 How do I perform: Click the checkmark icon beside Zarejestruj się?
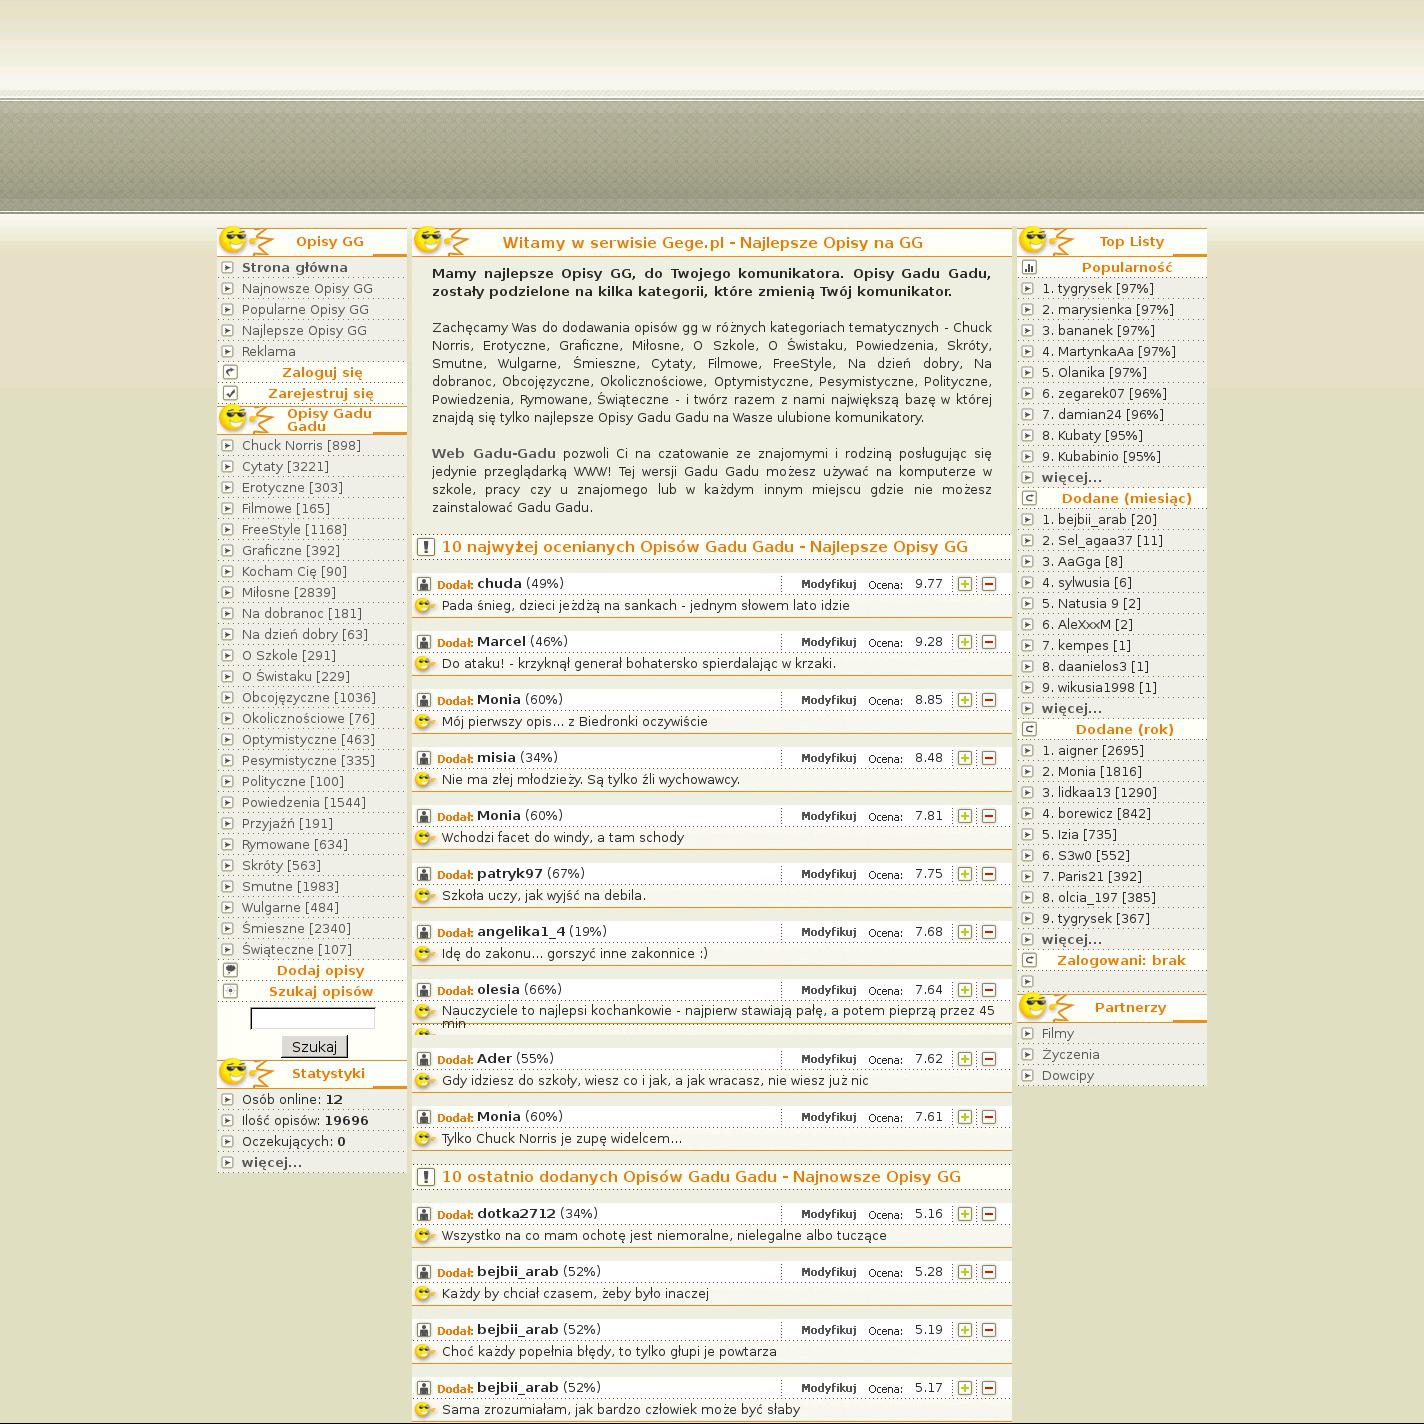point(230,394)
